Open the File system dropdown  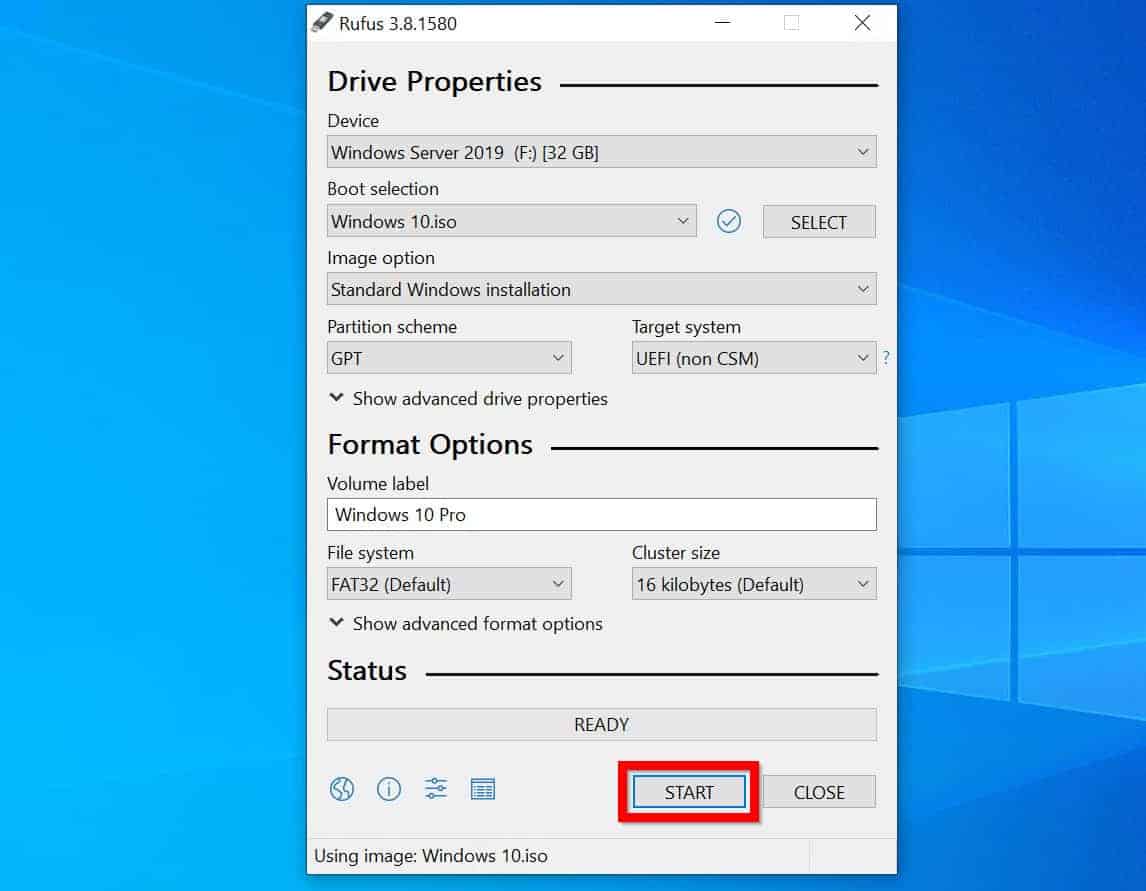point(558,583)
